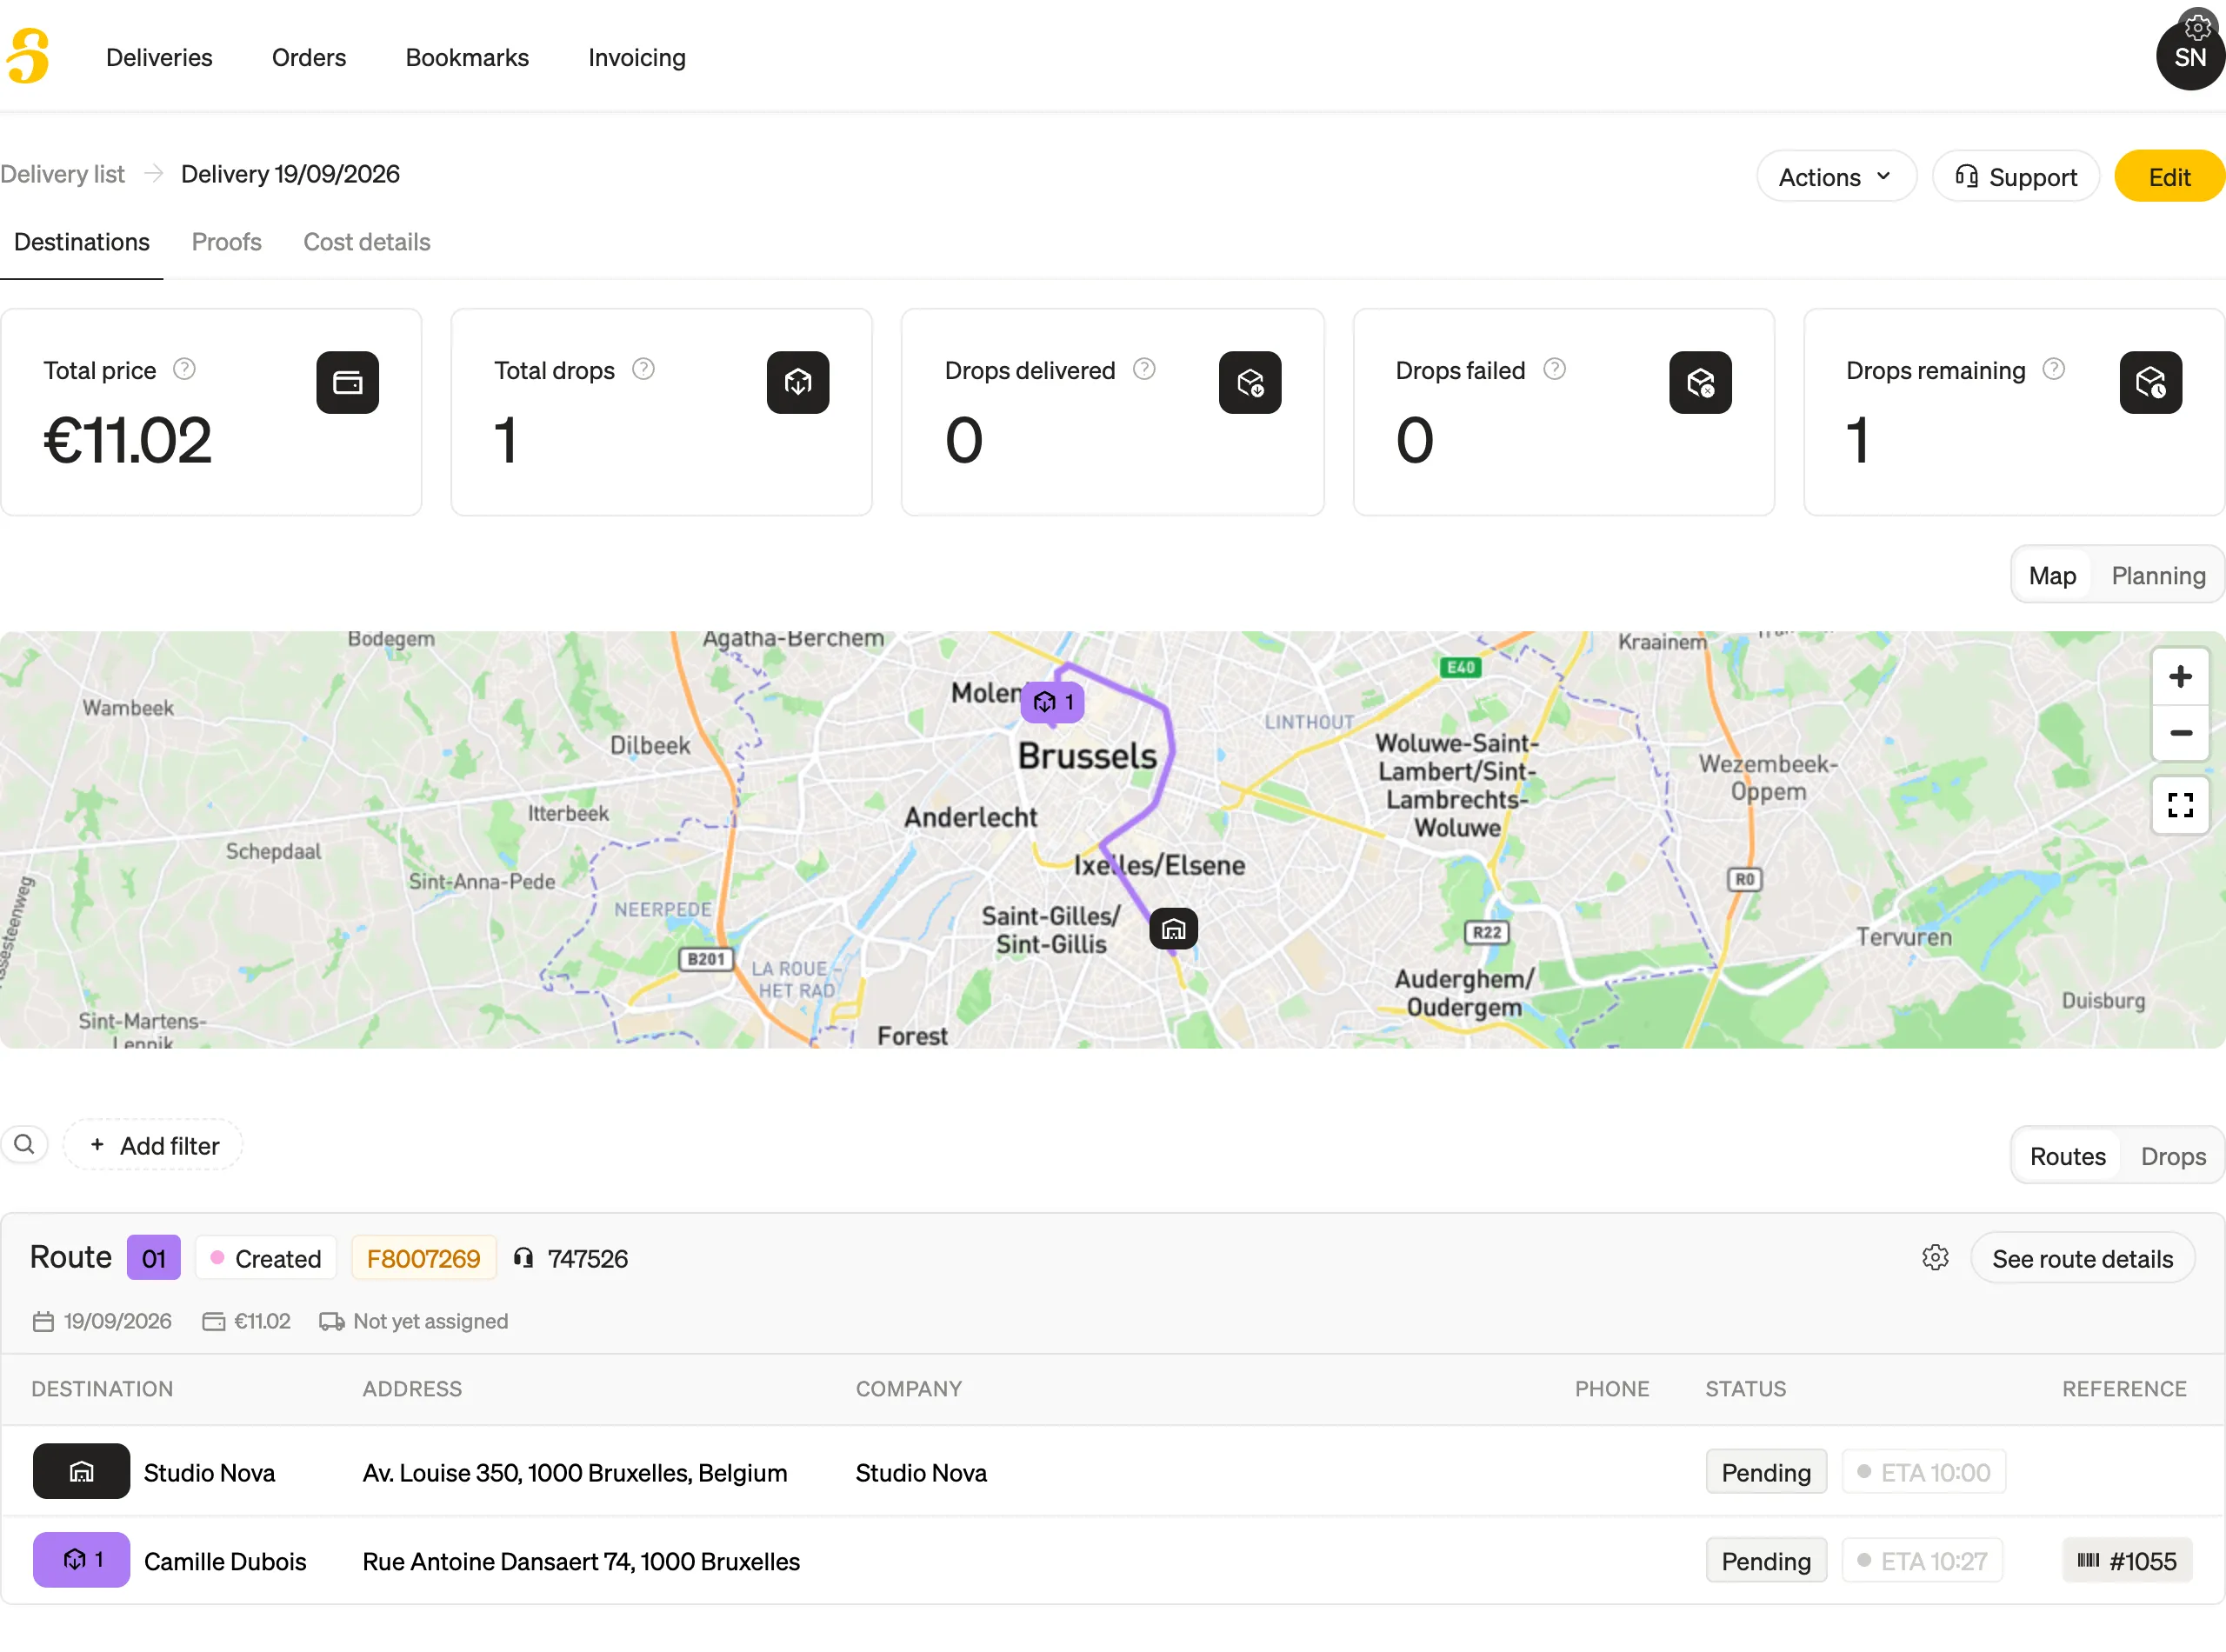Show help tooltip for Total drops

pyautogui.click(x=643, y=369)
